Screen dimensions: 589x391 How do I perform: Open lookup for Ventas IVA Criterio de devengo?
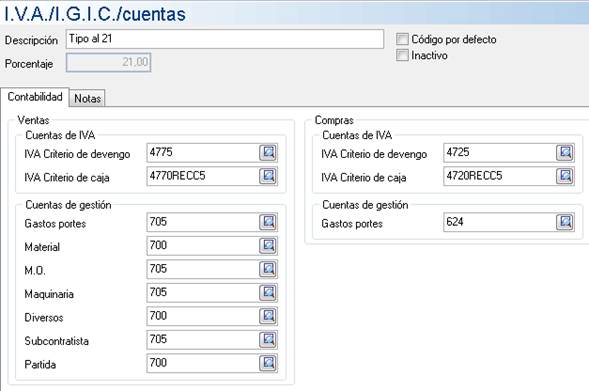[268, 152]
